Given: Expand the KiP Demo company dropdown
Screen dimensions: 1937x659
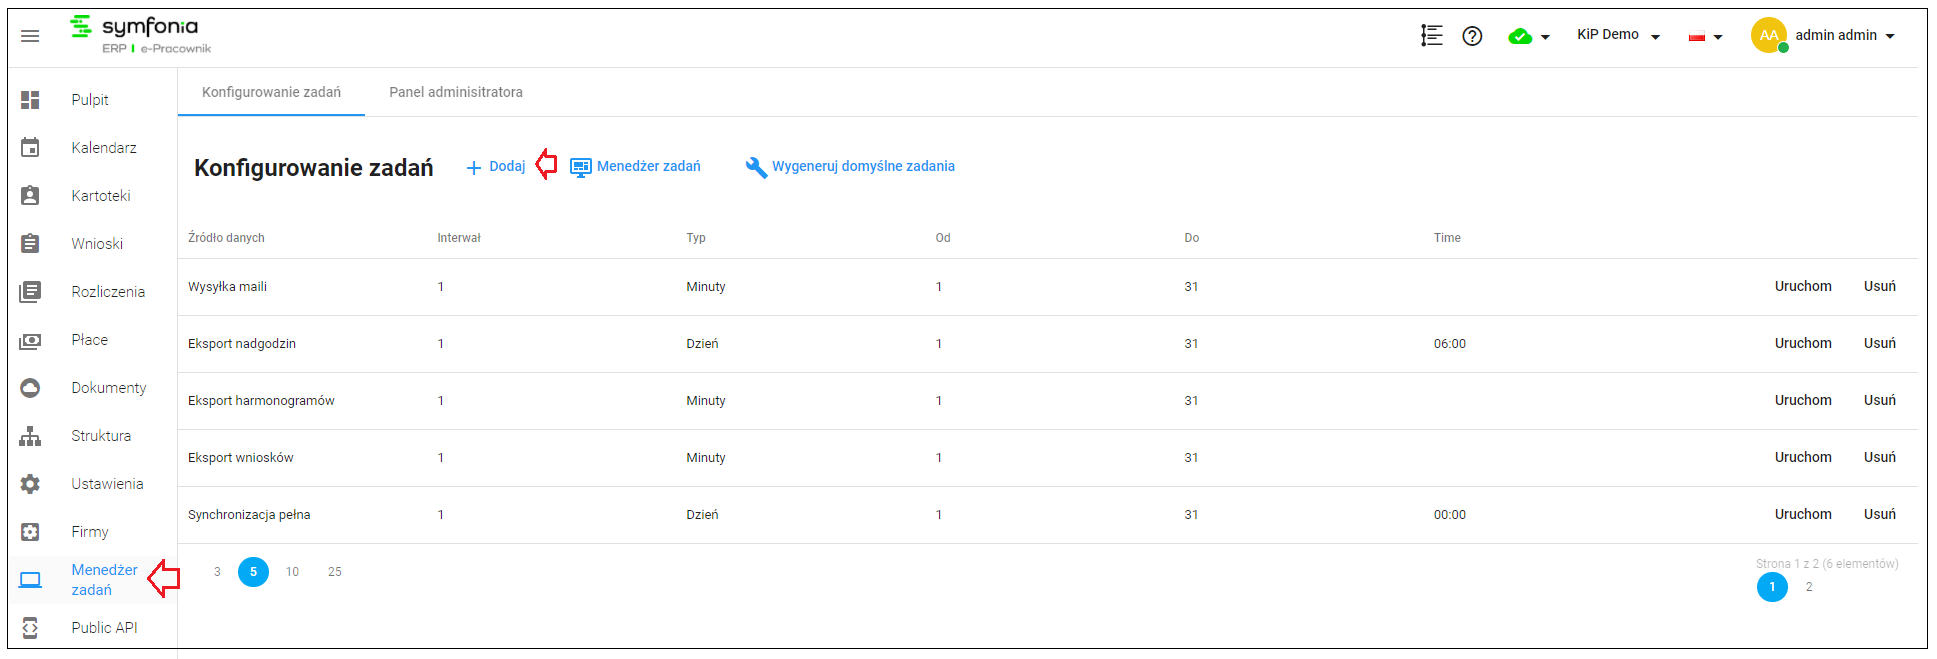Looking at the screenshot, I should 1619,35.
